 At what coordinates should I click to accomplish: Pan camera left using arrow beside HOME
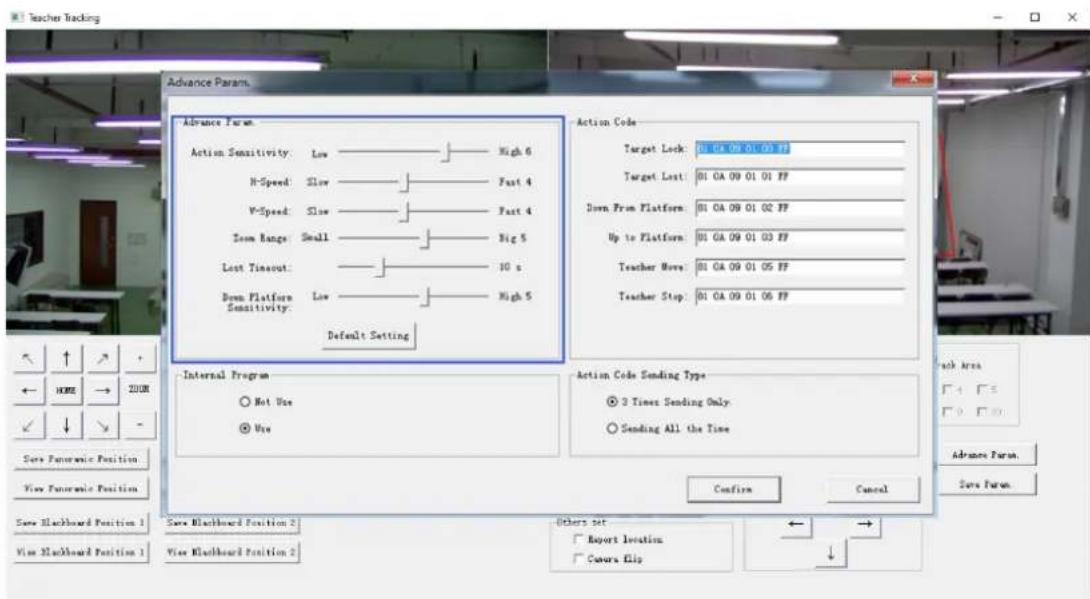tap(29, 391)
